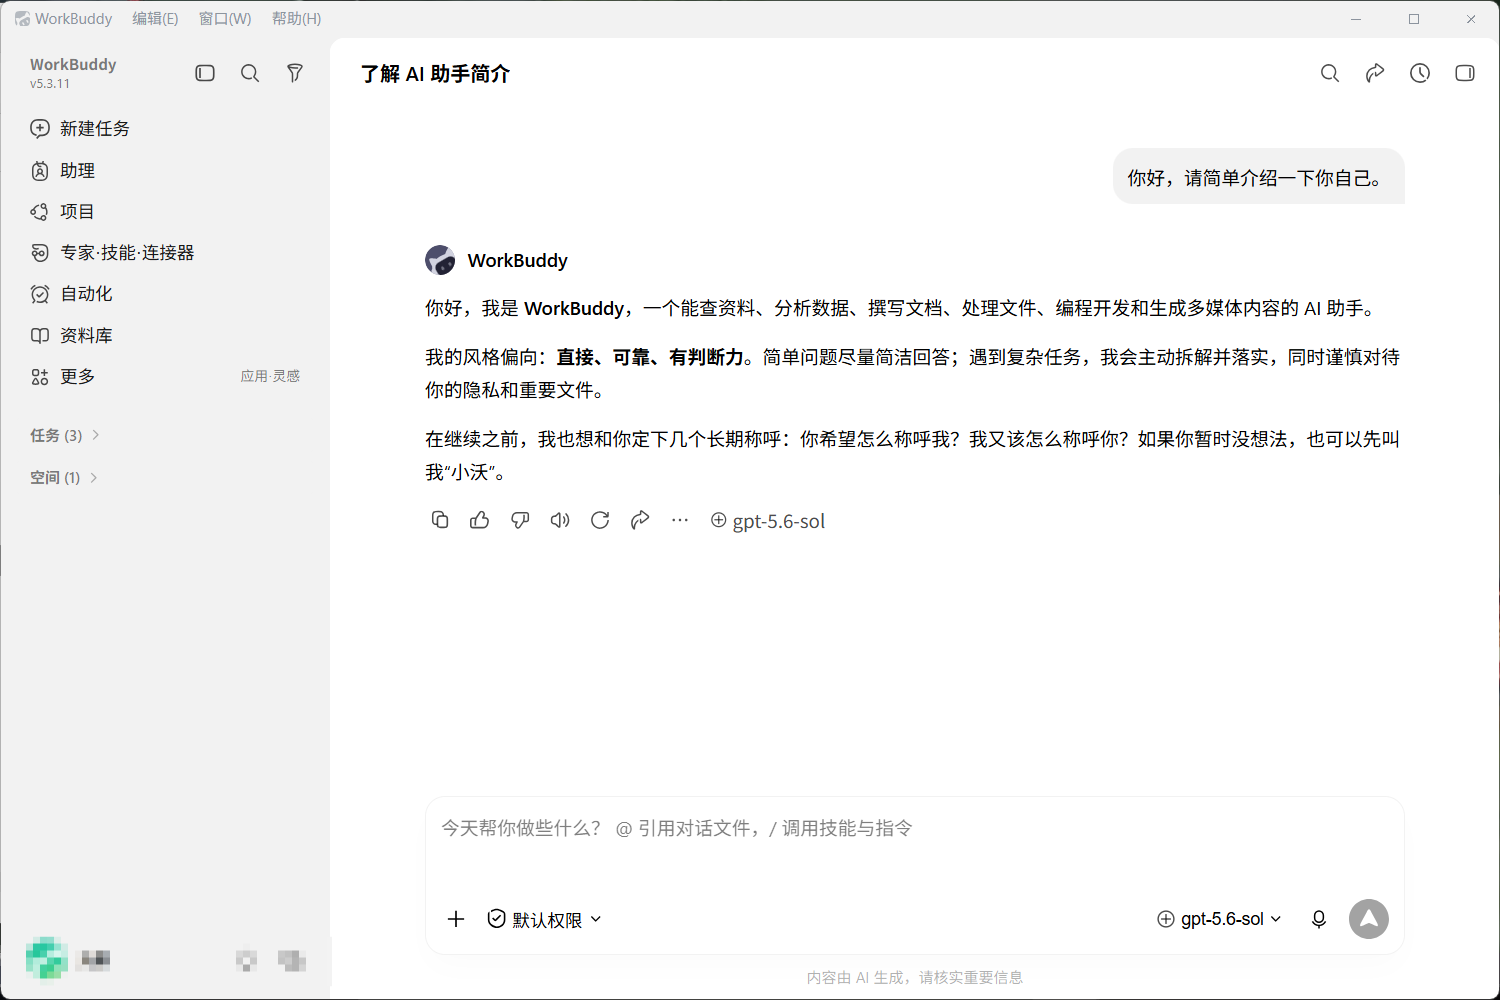Expand the 任务 (3) list

pyautogui.click(x=65, y=435)
